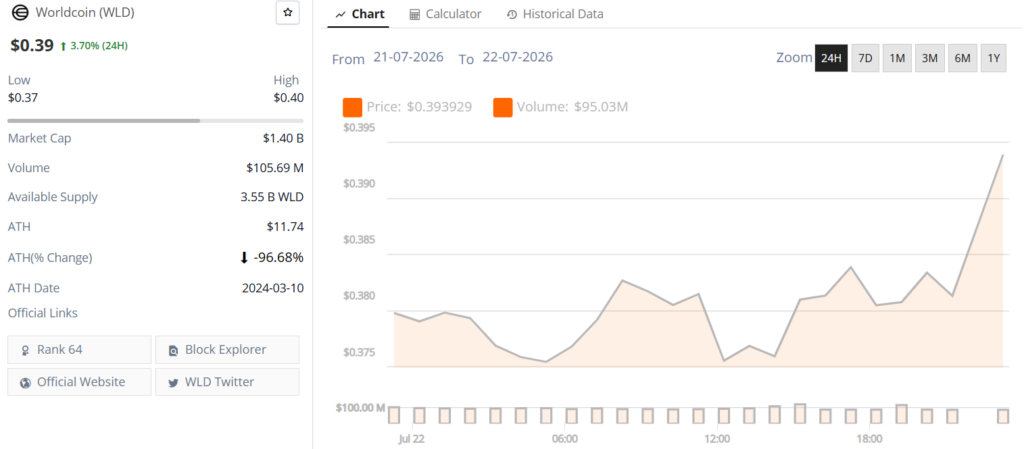
Task: Click the Low value $0.37
Action: (23, 98)
